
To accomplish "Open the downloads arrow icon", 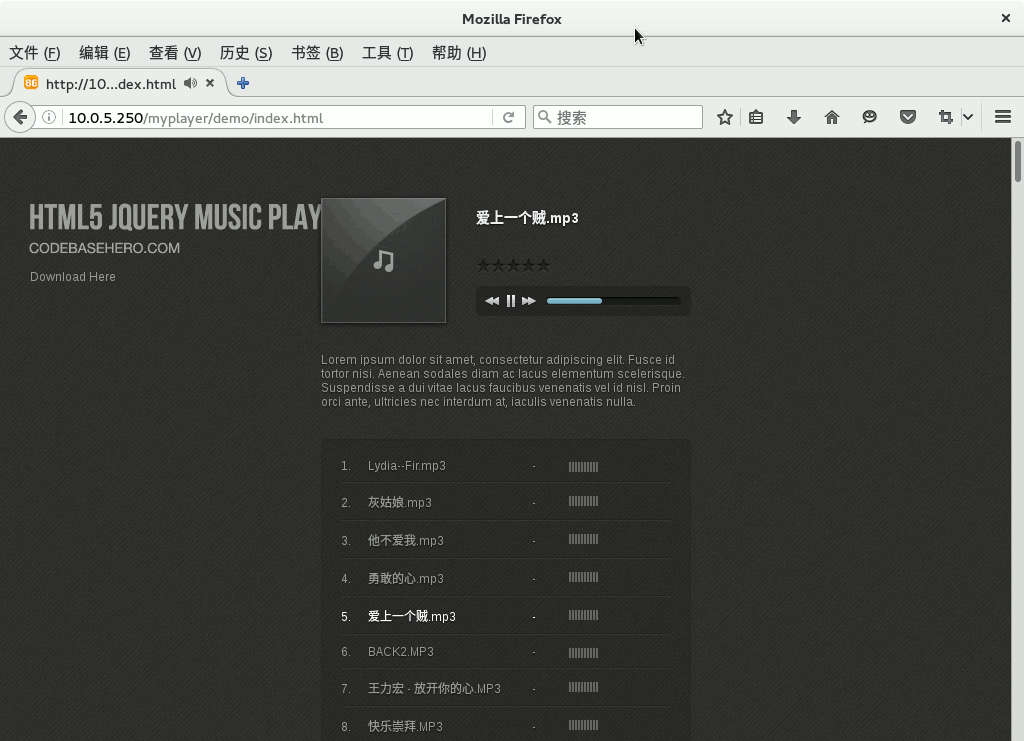I will click(794, 118).
